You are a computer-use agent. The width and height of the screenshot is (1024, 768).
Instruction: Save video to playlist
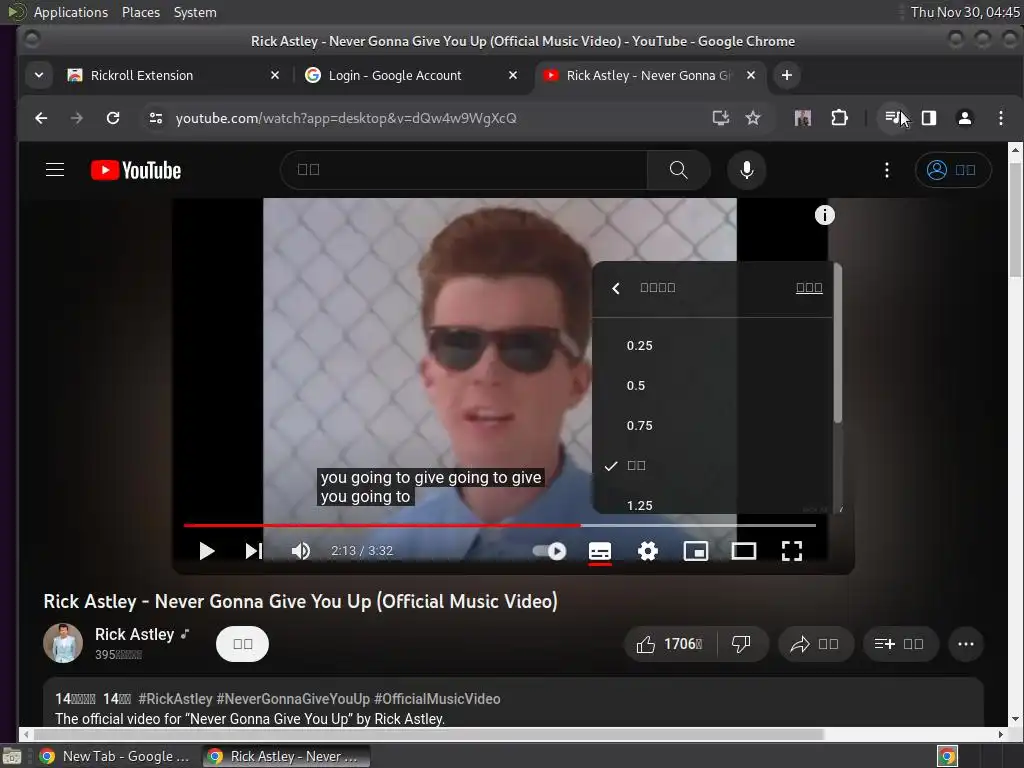(901, 644)
